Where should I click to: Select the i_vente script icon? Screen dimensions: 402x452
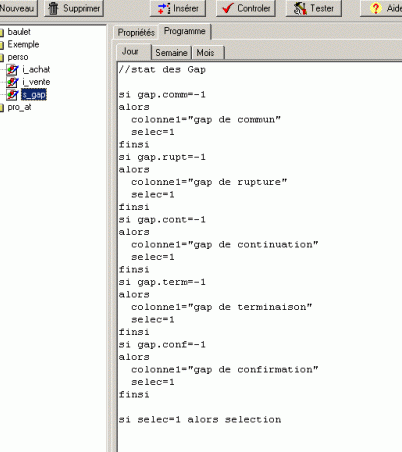(13, 82)
